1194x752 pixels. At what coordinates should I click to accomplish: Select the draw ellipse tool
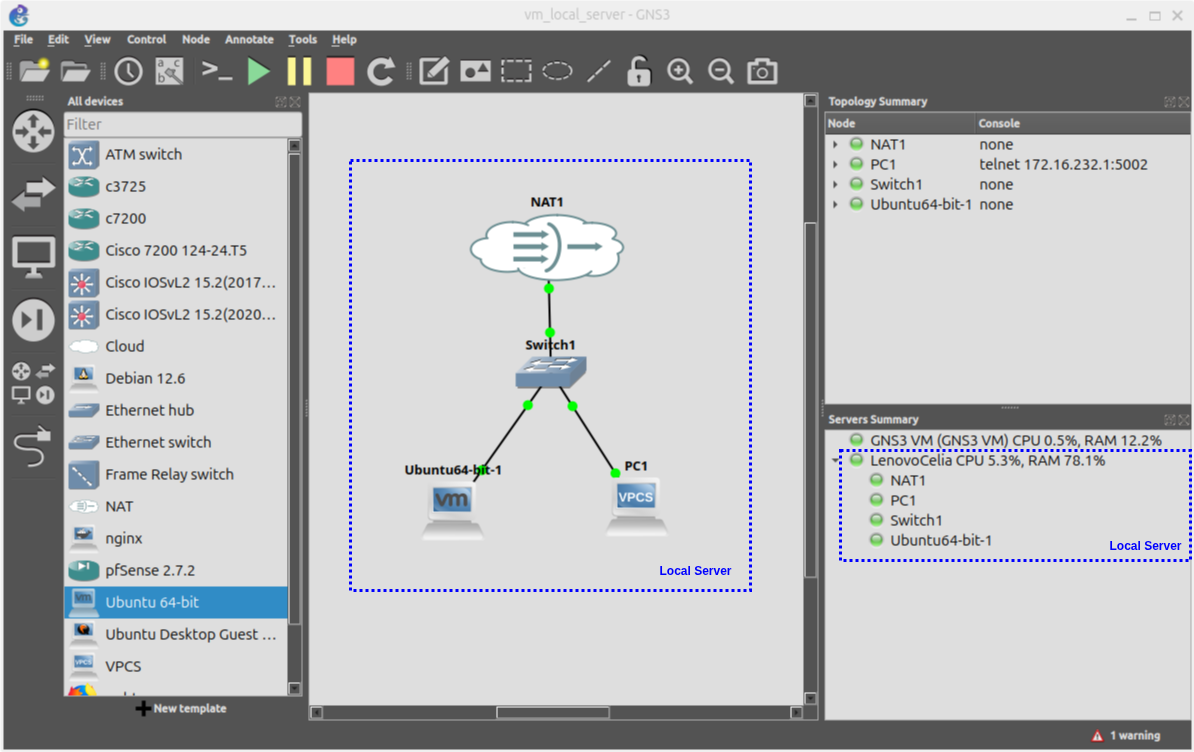(x=556, y=71)
